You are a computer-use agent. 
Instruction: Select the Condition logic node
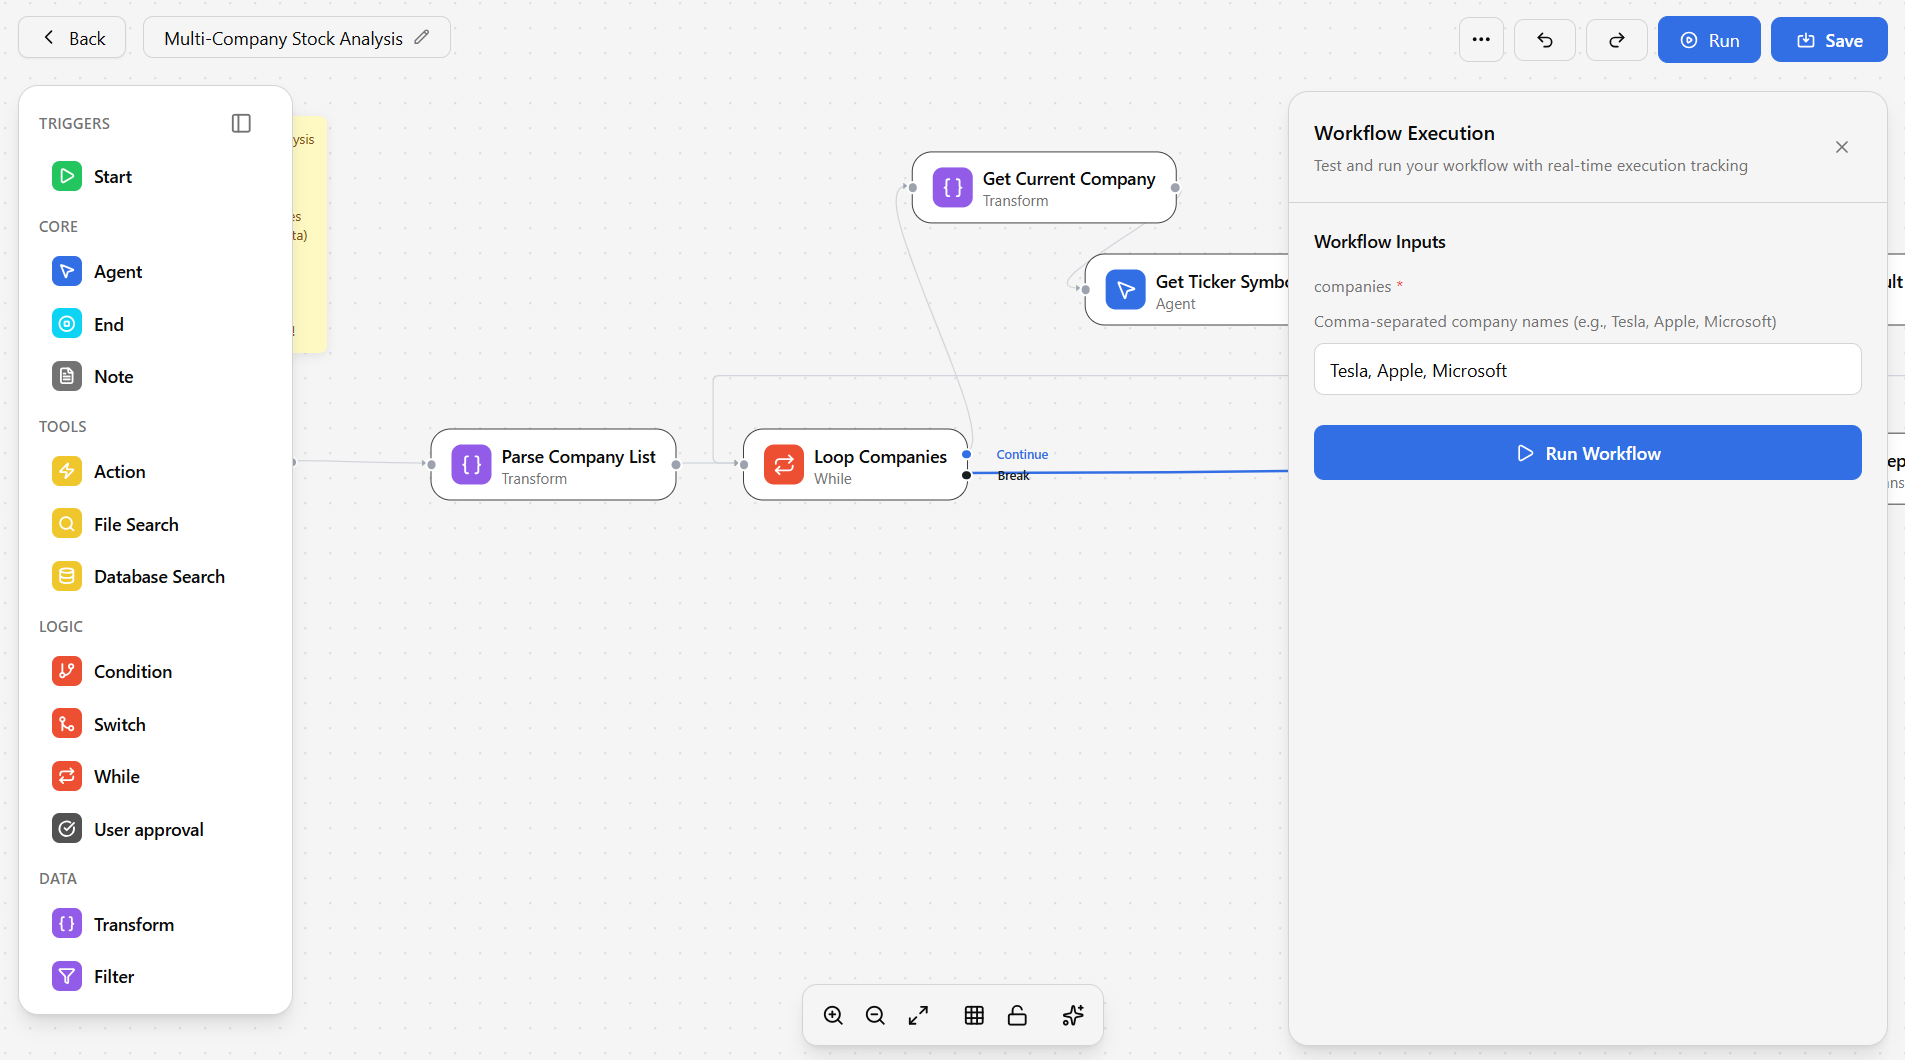(132, 672)
